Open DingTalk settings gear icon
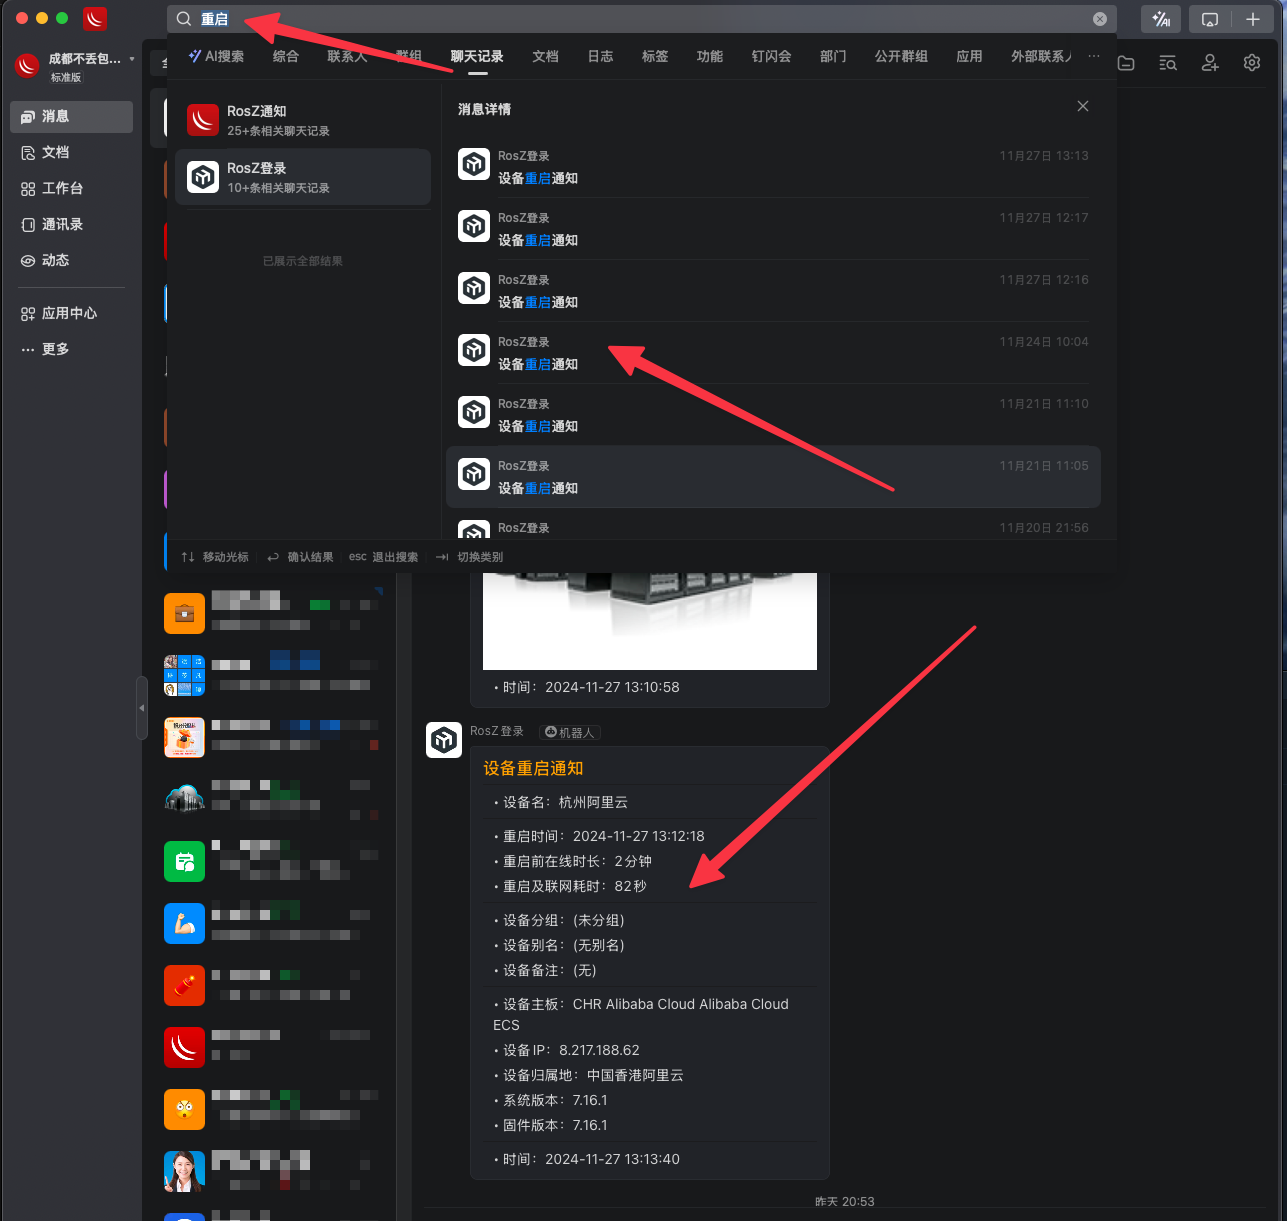The image size is (1287, 1221). pyautogui.click(x=1251, y=62)
